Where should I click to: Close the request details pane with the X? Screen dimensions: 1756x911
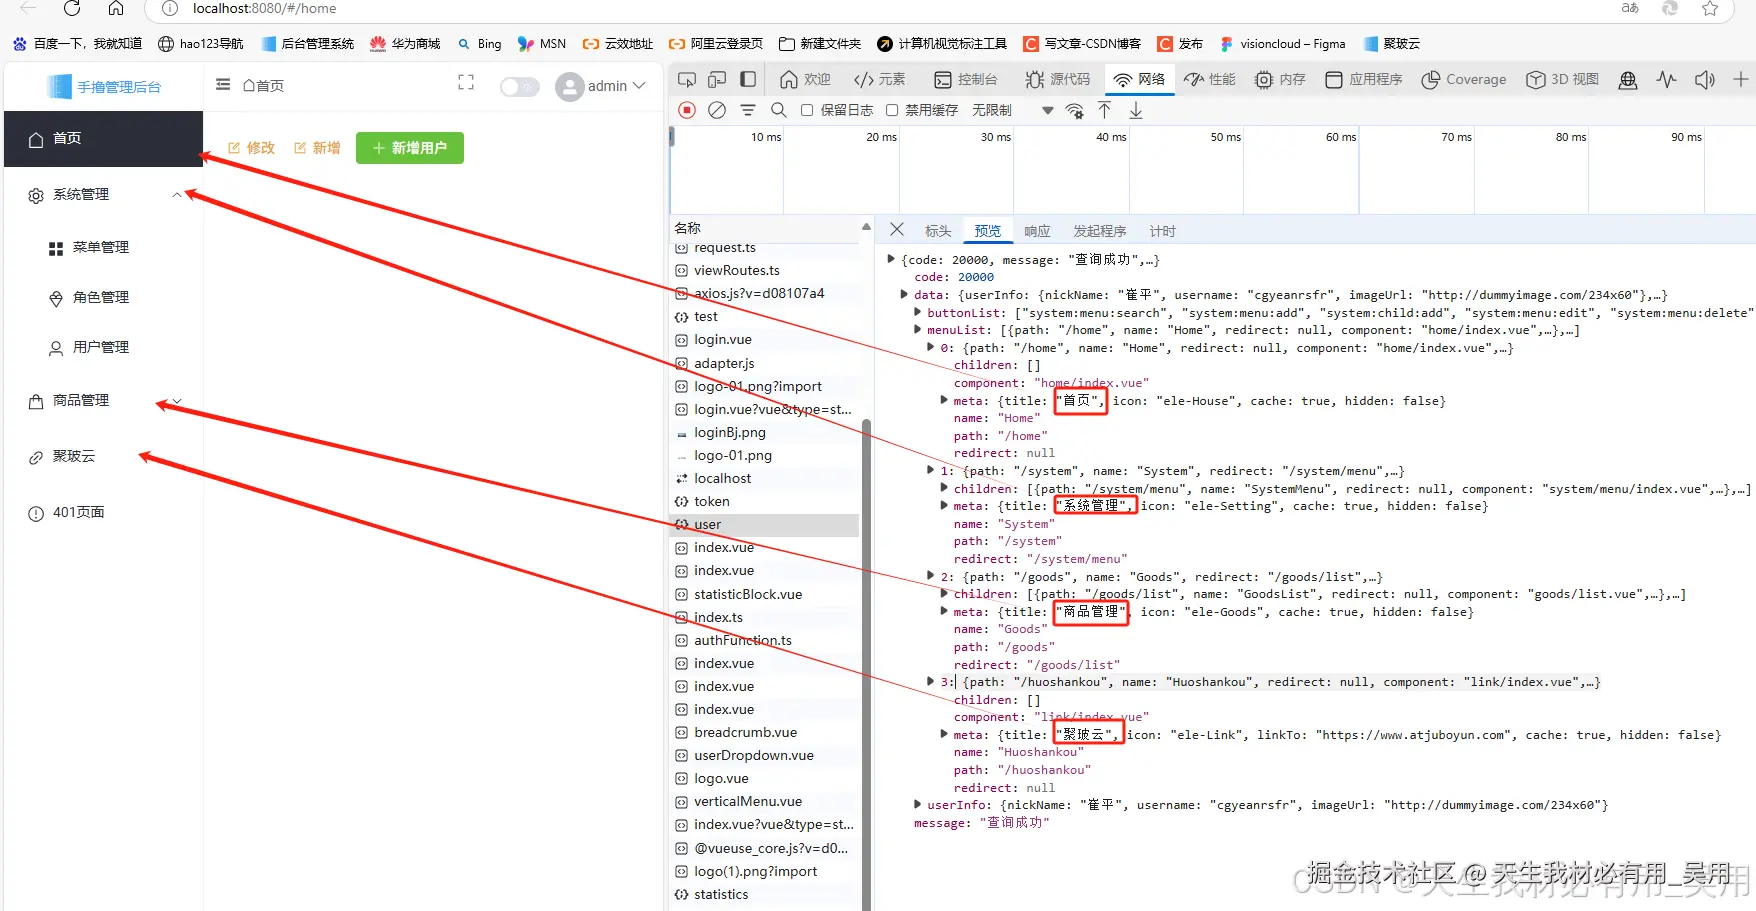897,230
